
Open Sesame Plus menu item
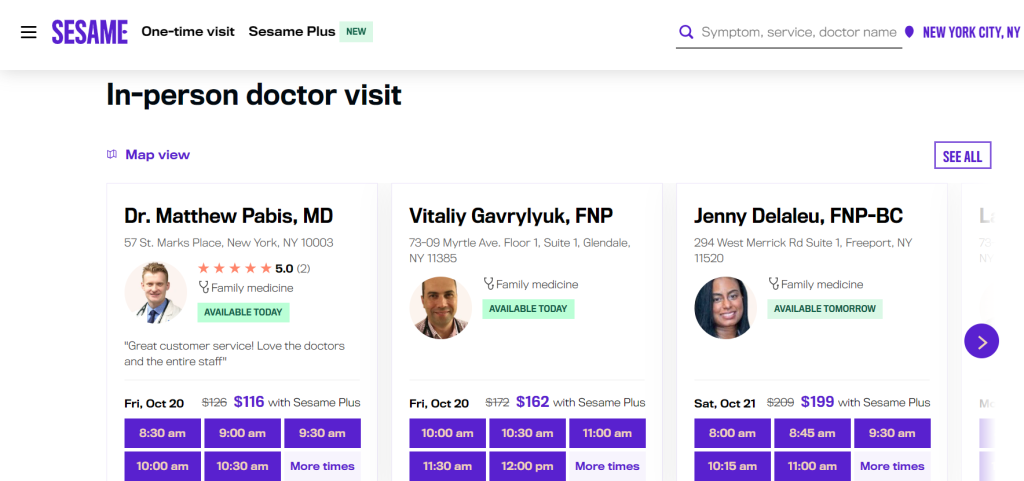click(x=292, y=32)
